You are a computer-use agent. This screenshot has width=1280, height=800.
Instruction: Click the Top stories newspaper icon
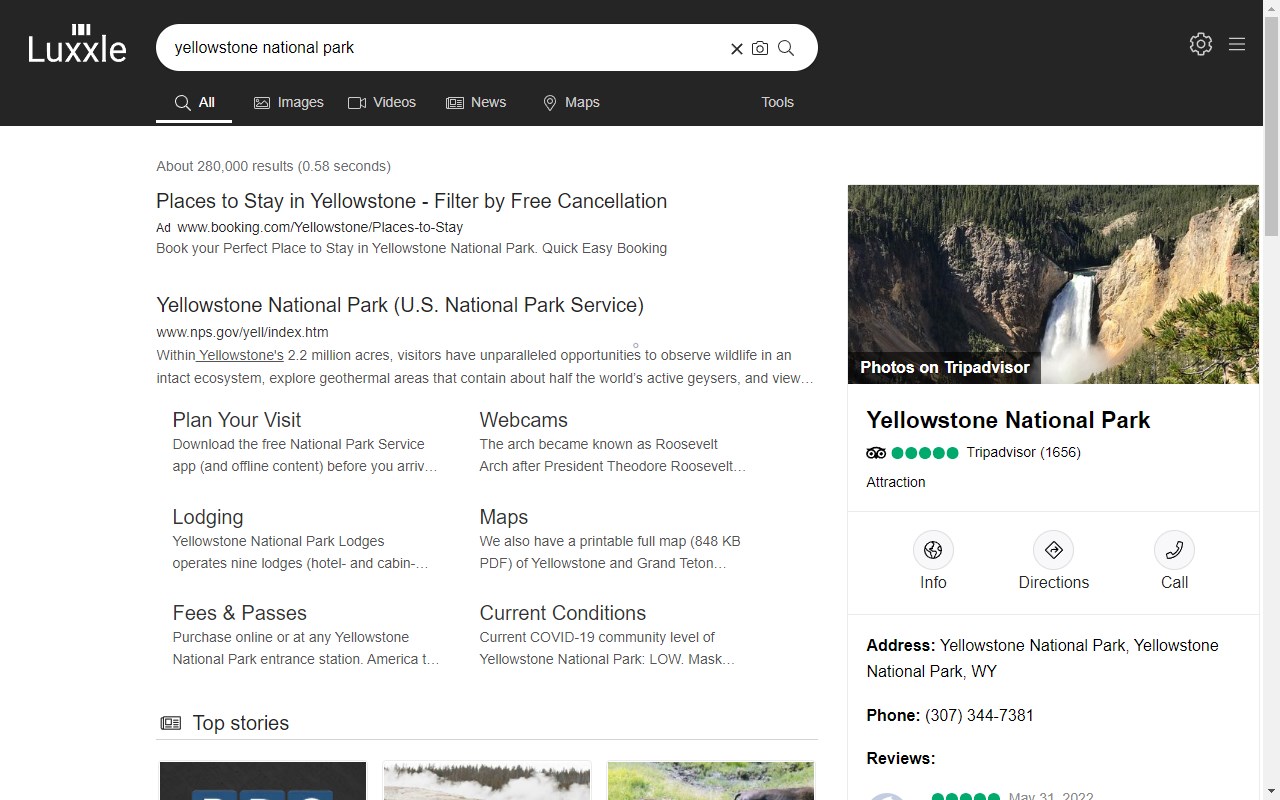pyautogui.click(x=171, y=723)
